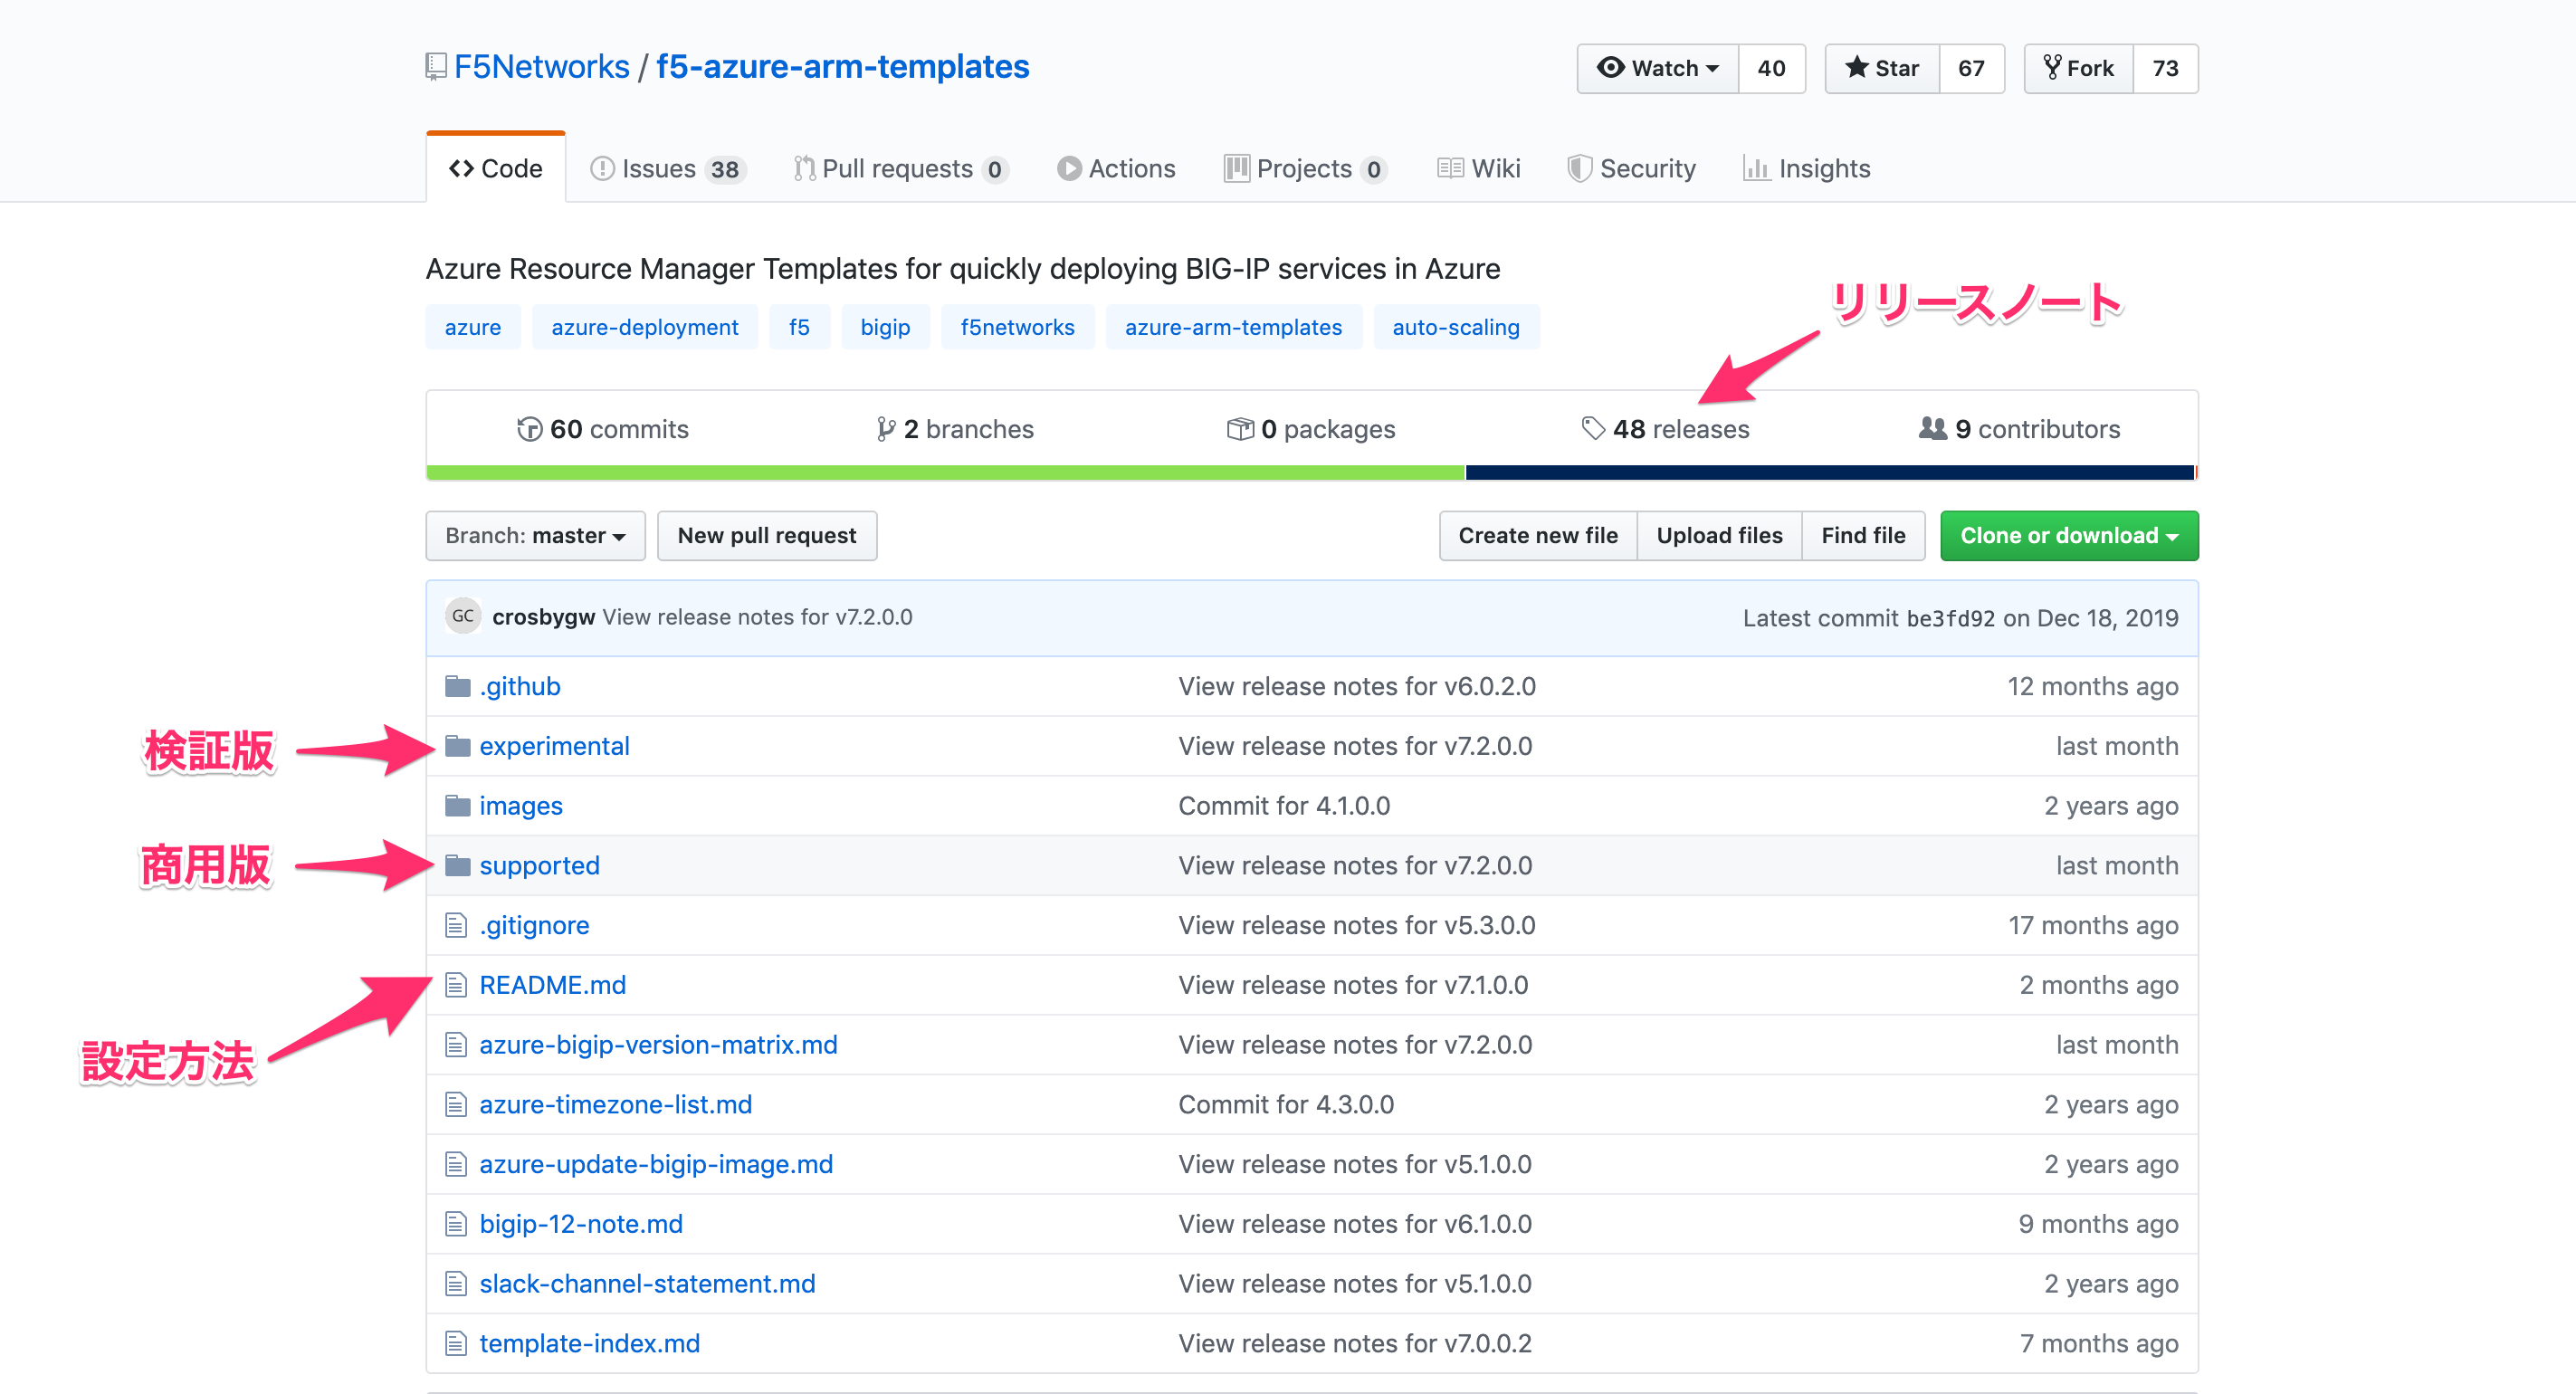Open the Insights tab

click(x=1806, y=169)
